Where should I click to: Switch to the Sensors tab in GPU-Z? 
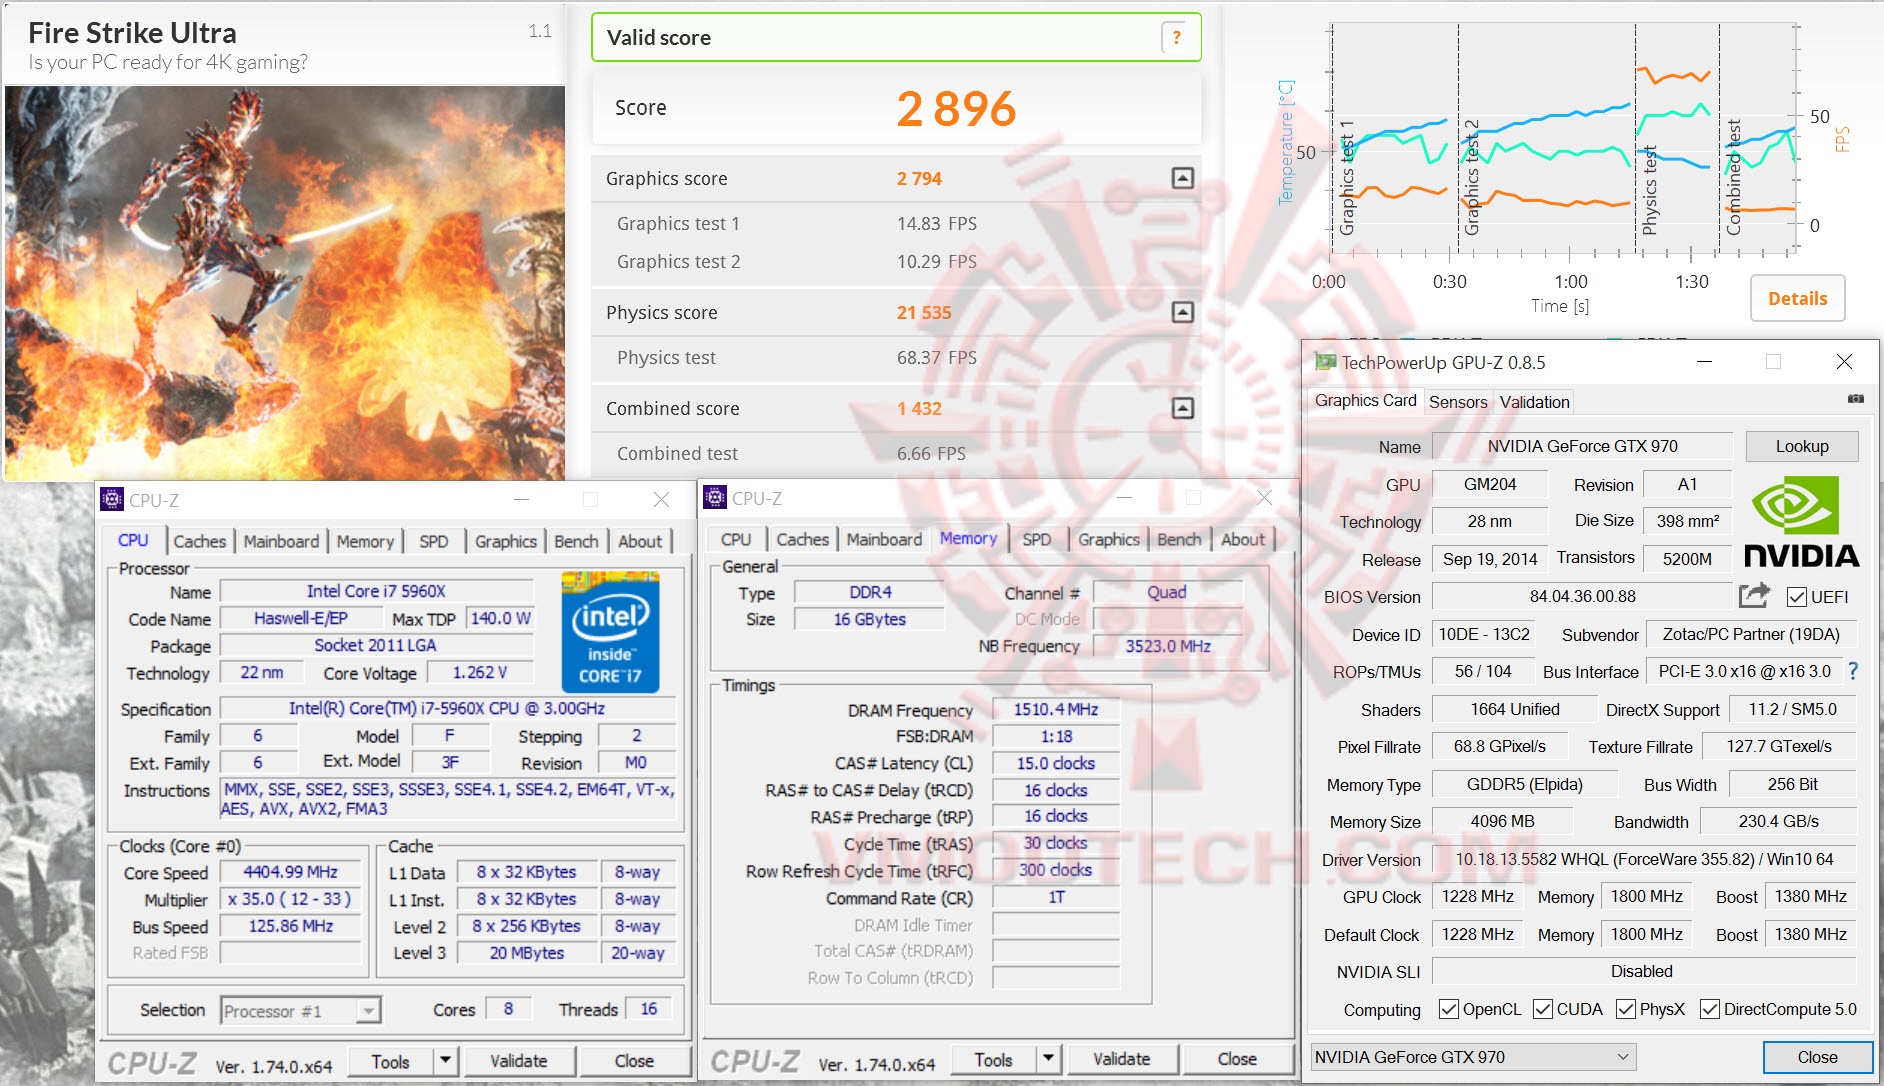[x=1458, y=402]
